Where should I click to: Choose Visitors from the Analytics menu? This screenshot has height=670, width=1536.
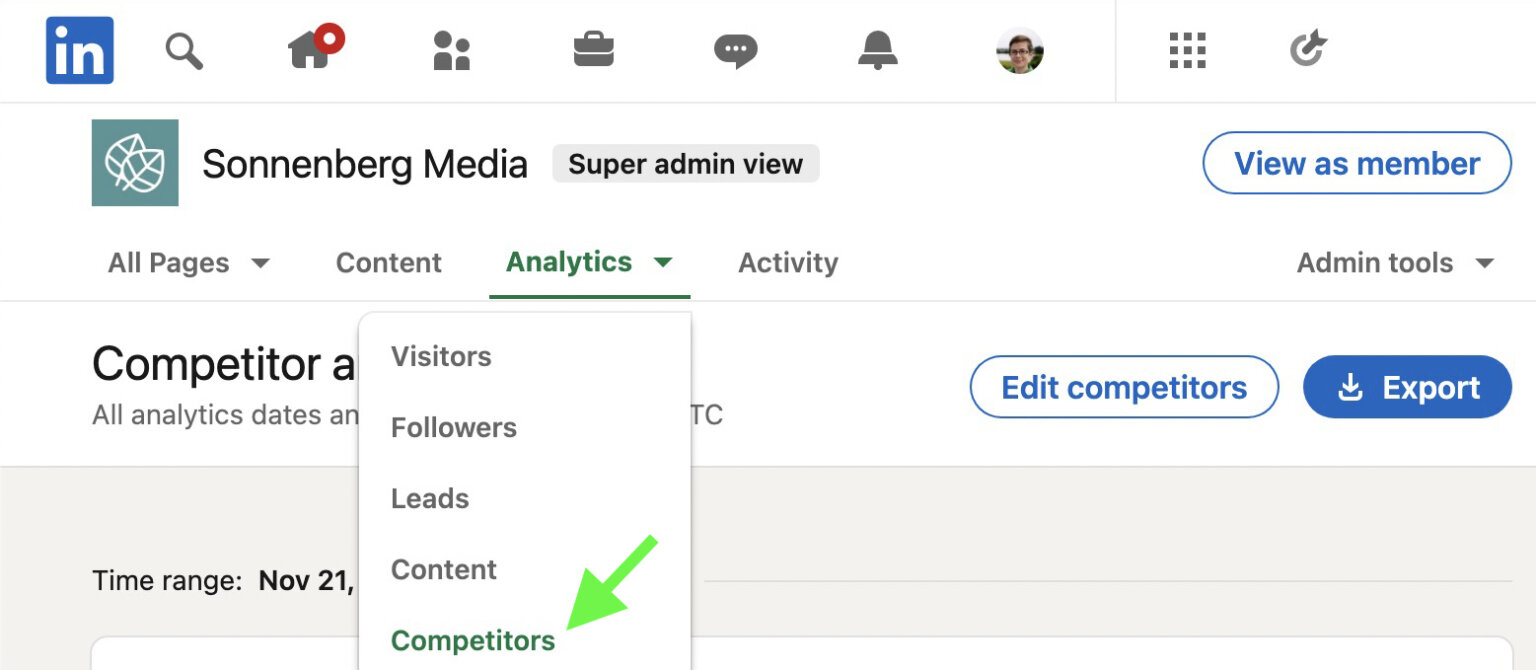point(440,356)
